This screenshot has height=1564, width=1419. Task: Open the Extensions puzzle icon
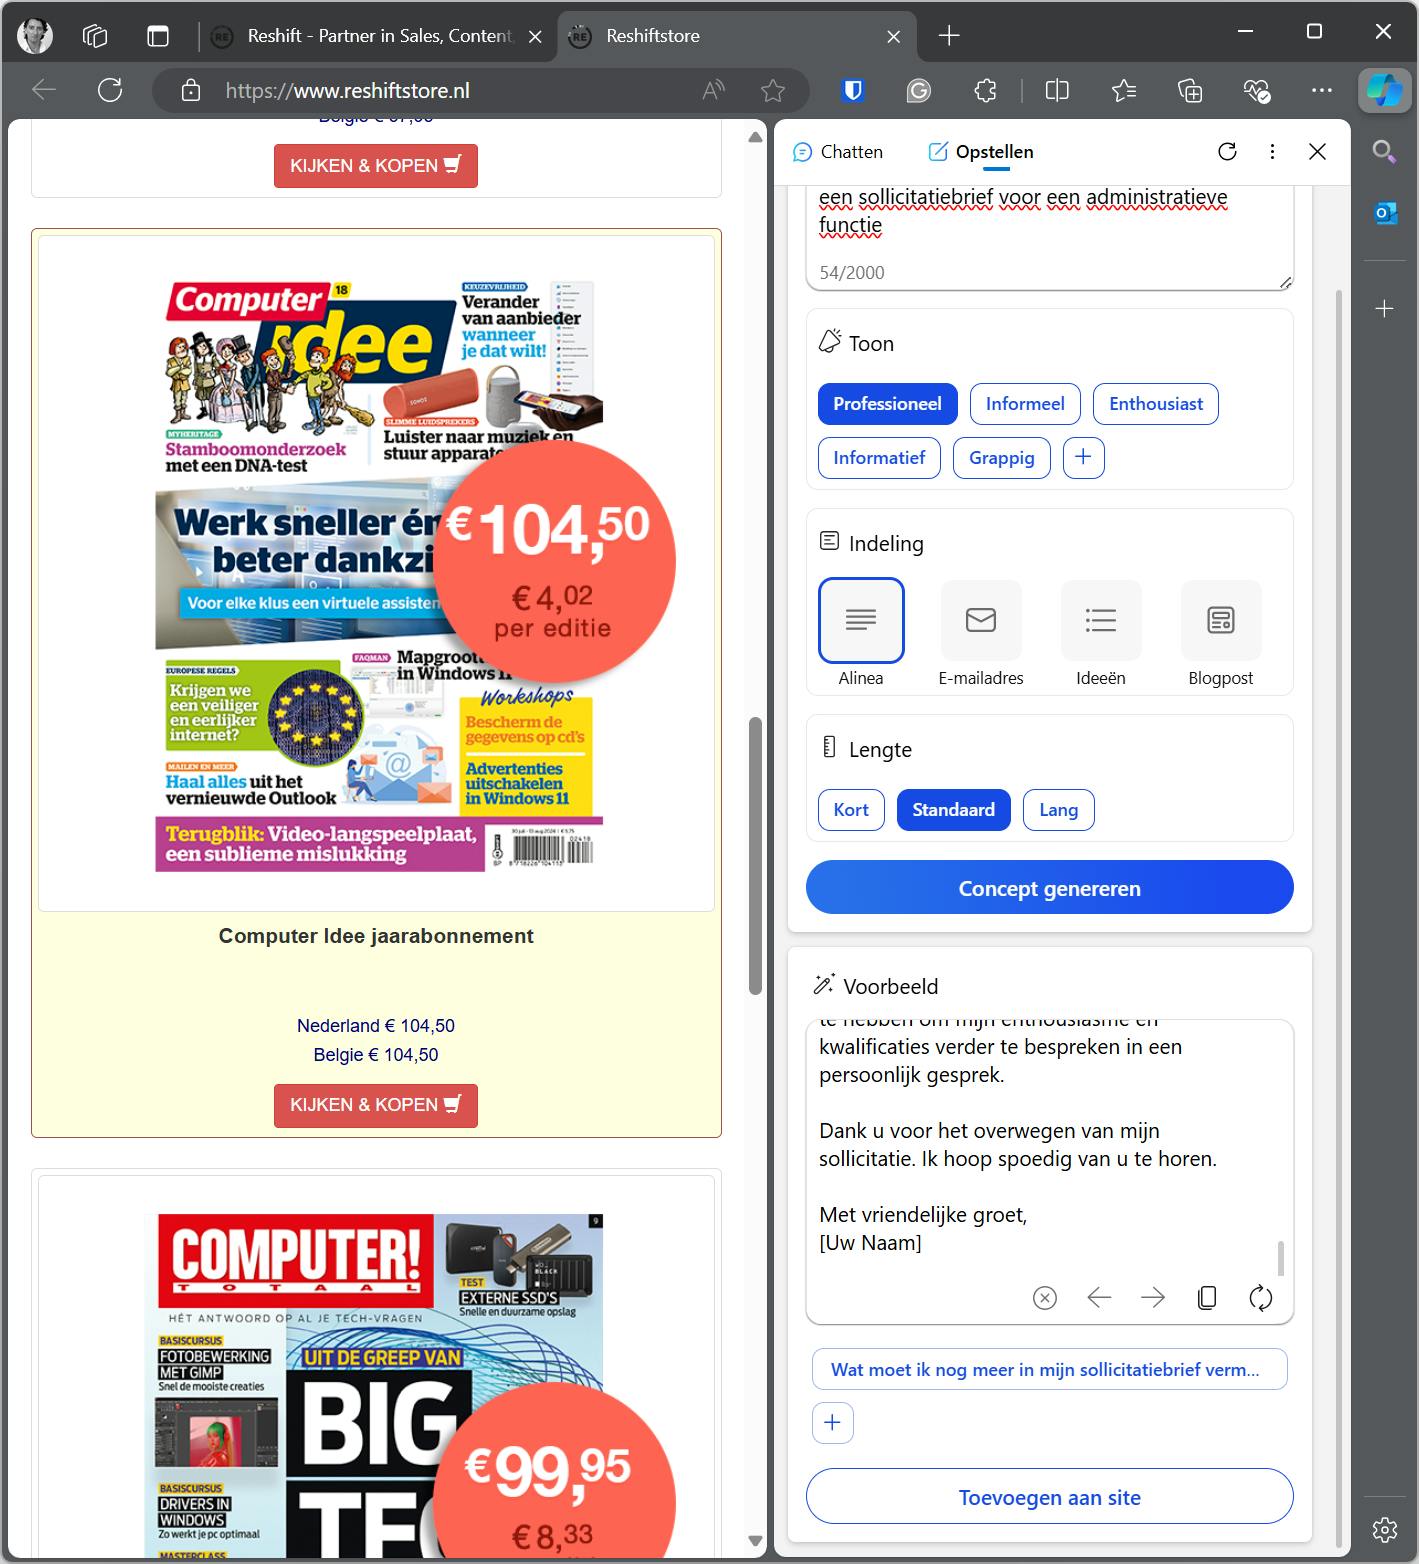[x=985, y=91]
